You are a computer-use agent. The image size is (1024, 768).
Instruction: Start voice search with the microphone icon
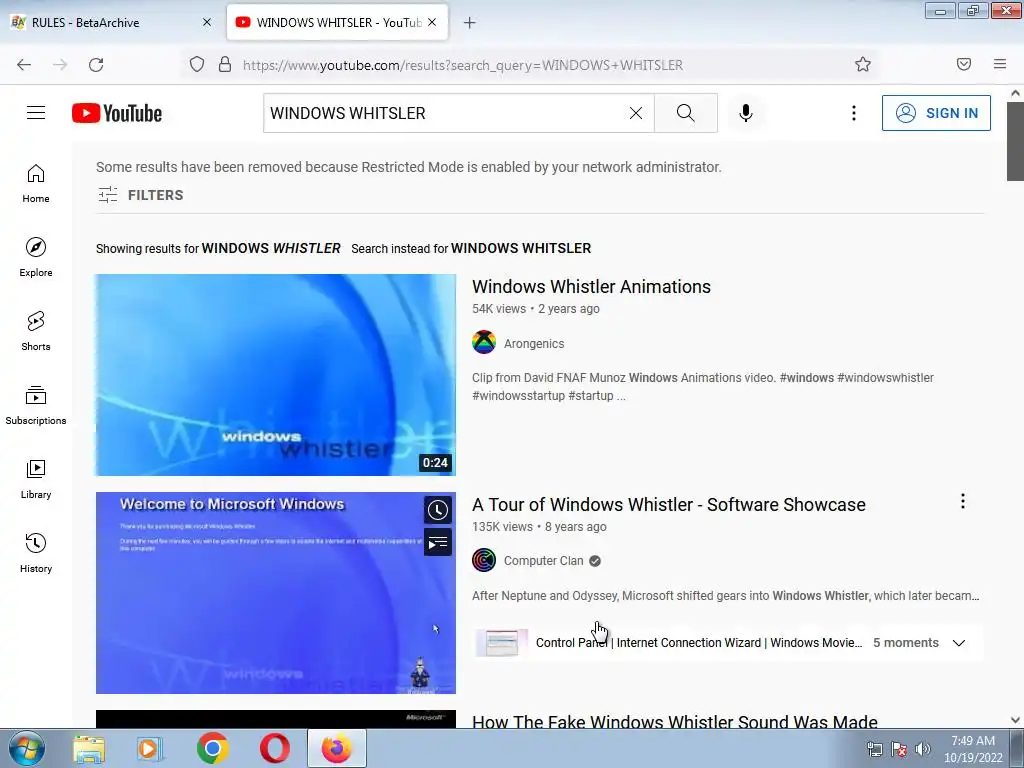[746, 113]
